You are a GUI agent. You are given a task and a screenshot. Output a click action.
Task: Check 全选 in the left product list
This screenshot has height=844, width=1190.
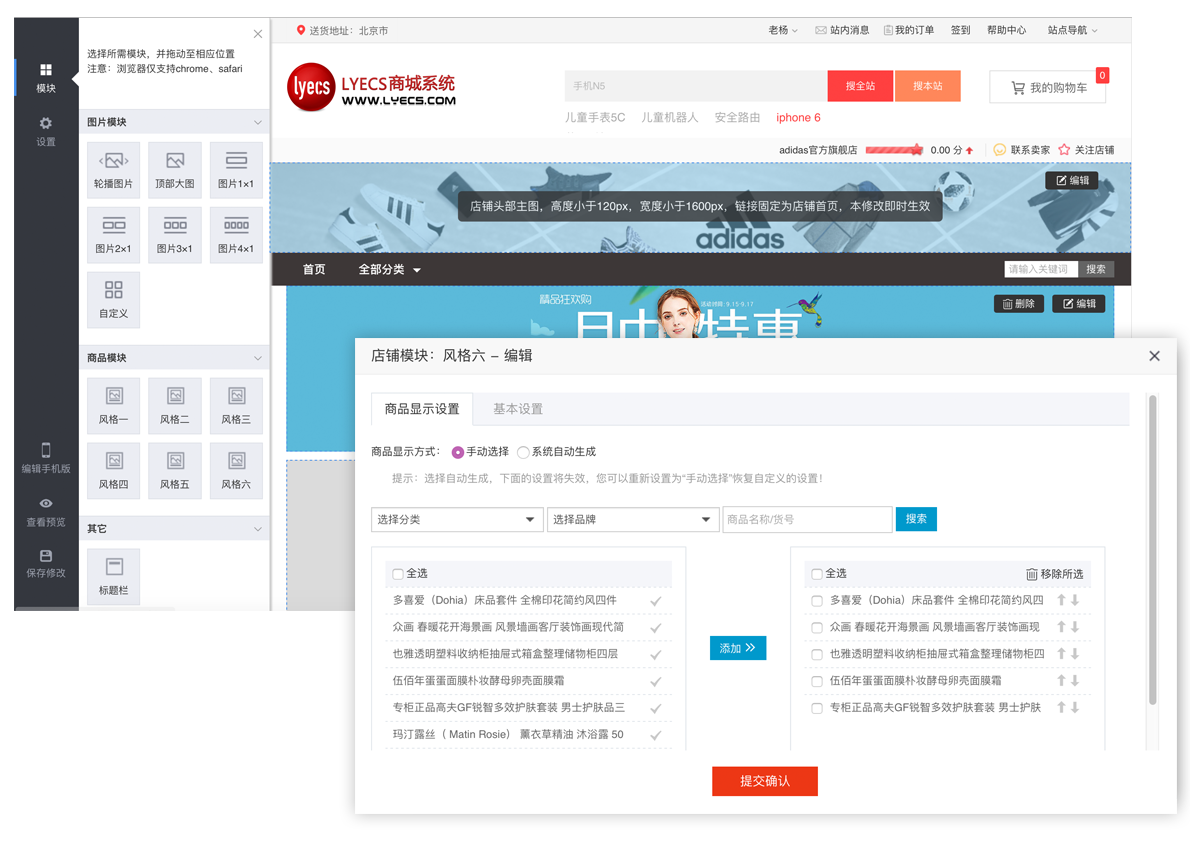[398, 575]
